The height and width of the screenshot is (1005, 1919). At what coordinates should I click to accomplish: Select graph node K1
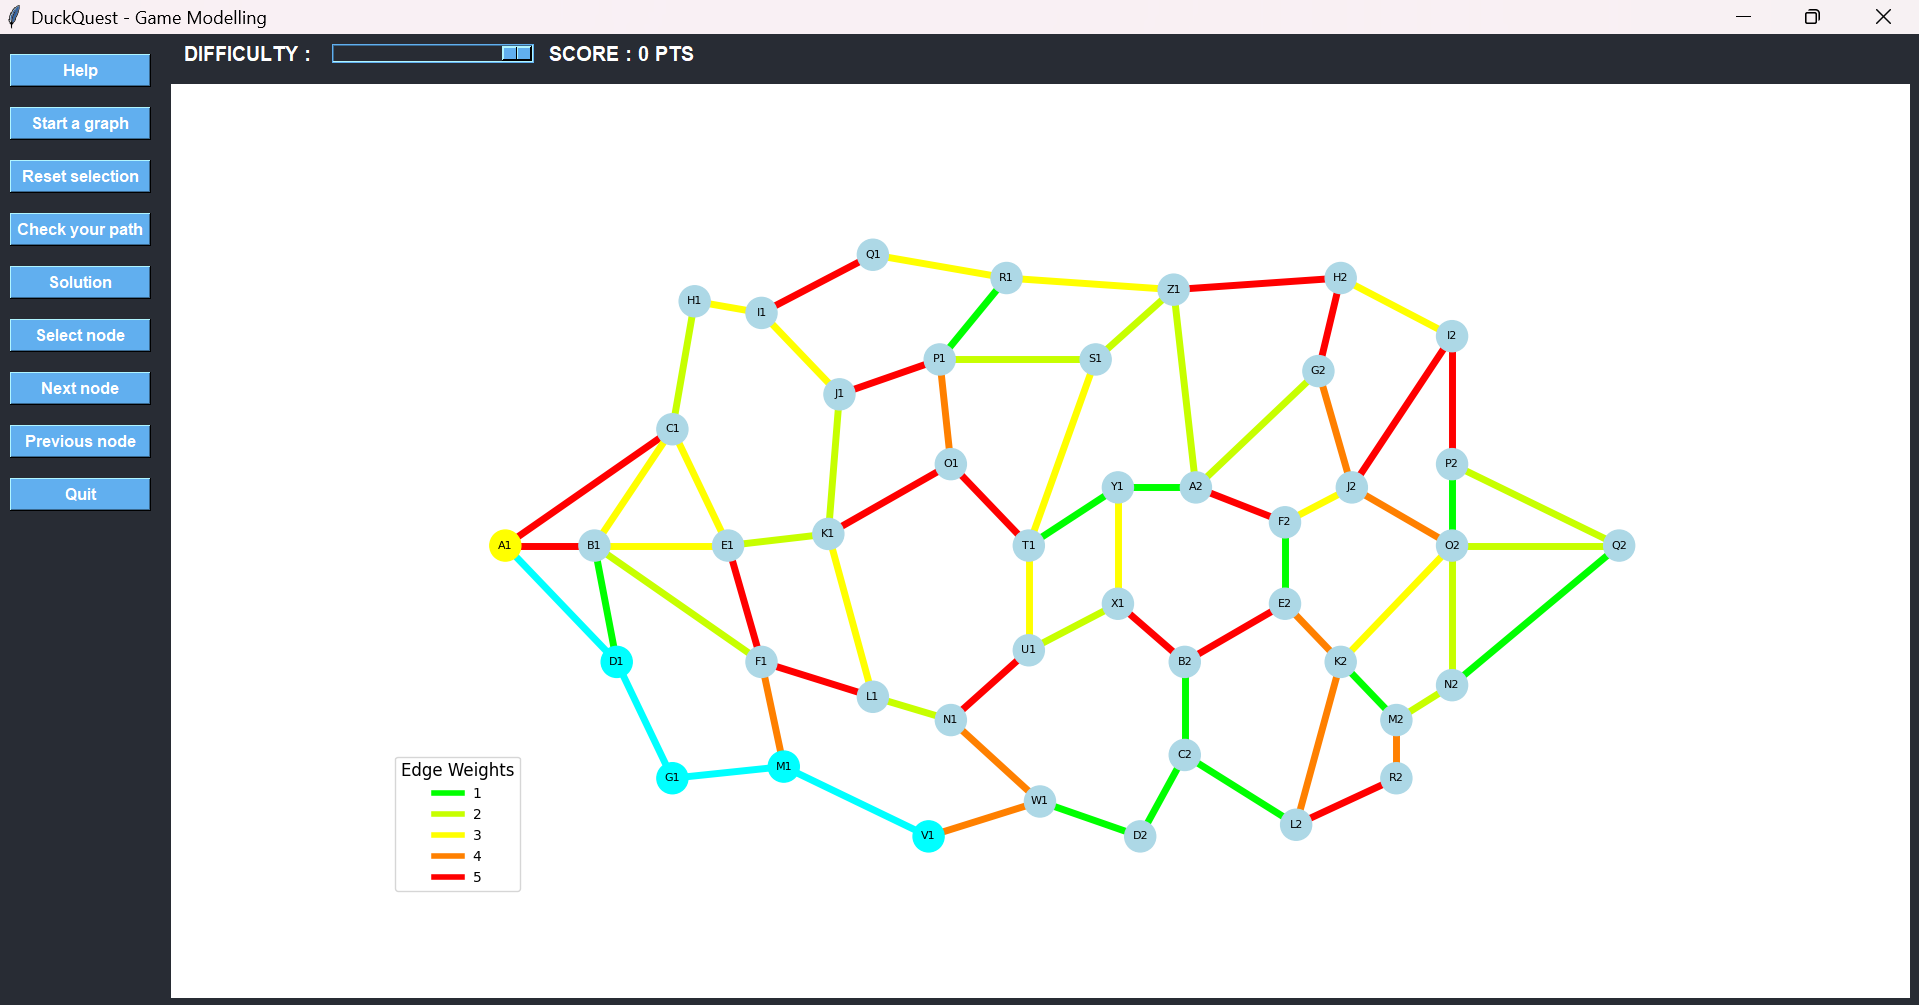click(x=827, y=533)
